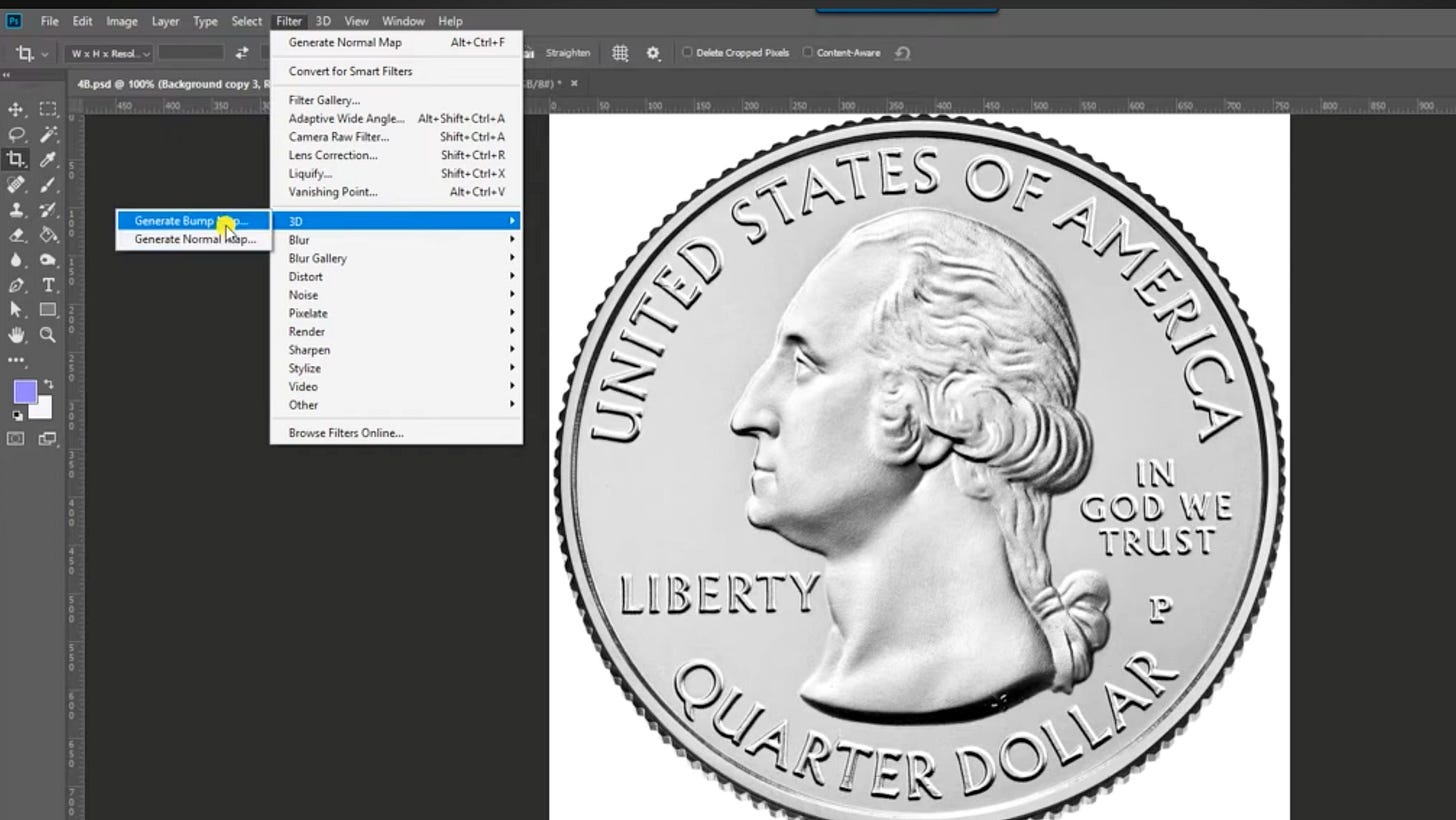The height and width of the screenshot is (820, 1456).
Task: Enable Delete Cropped Pixels
Action: [x=687, y=52]
